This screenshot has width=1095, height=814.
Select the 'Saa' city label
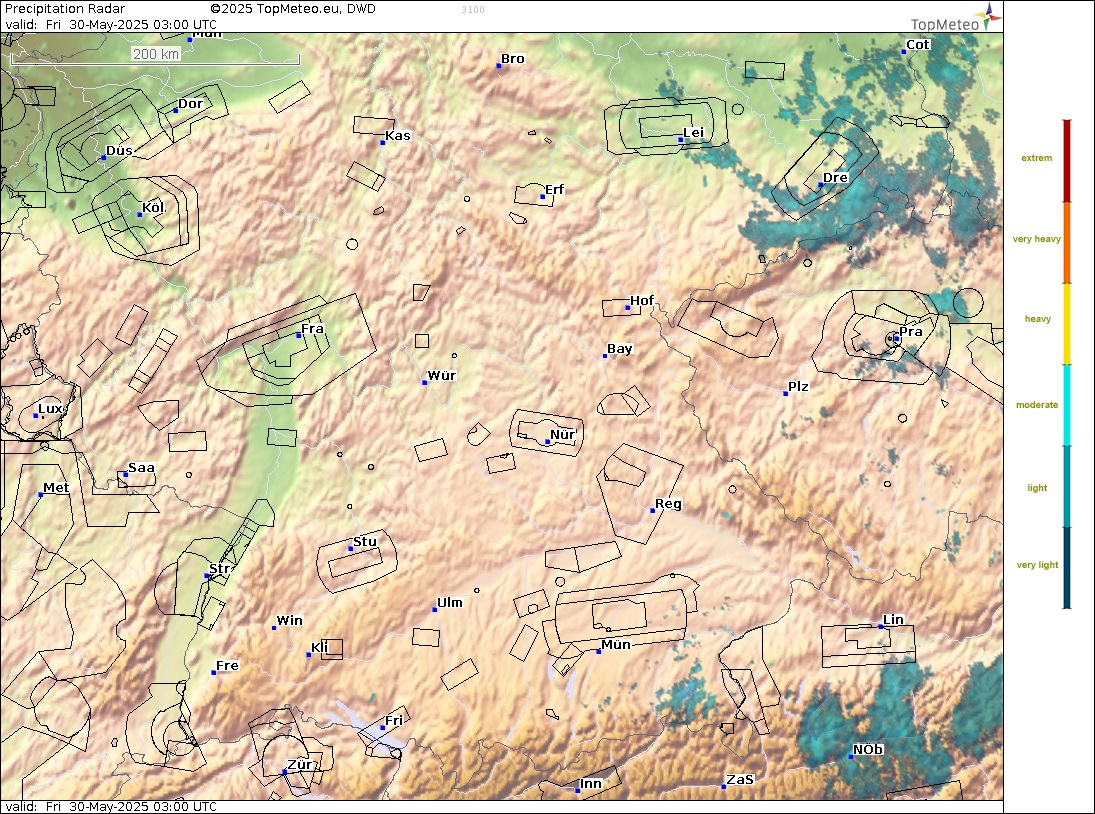click(141, 468)
